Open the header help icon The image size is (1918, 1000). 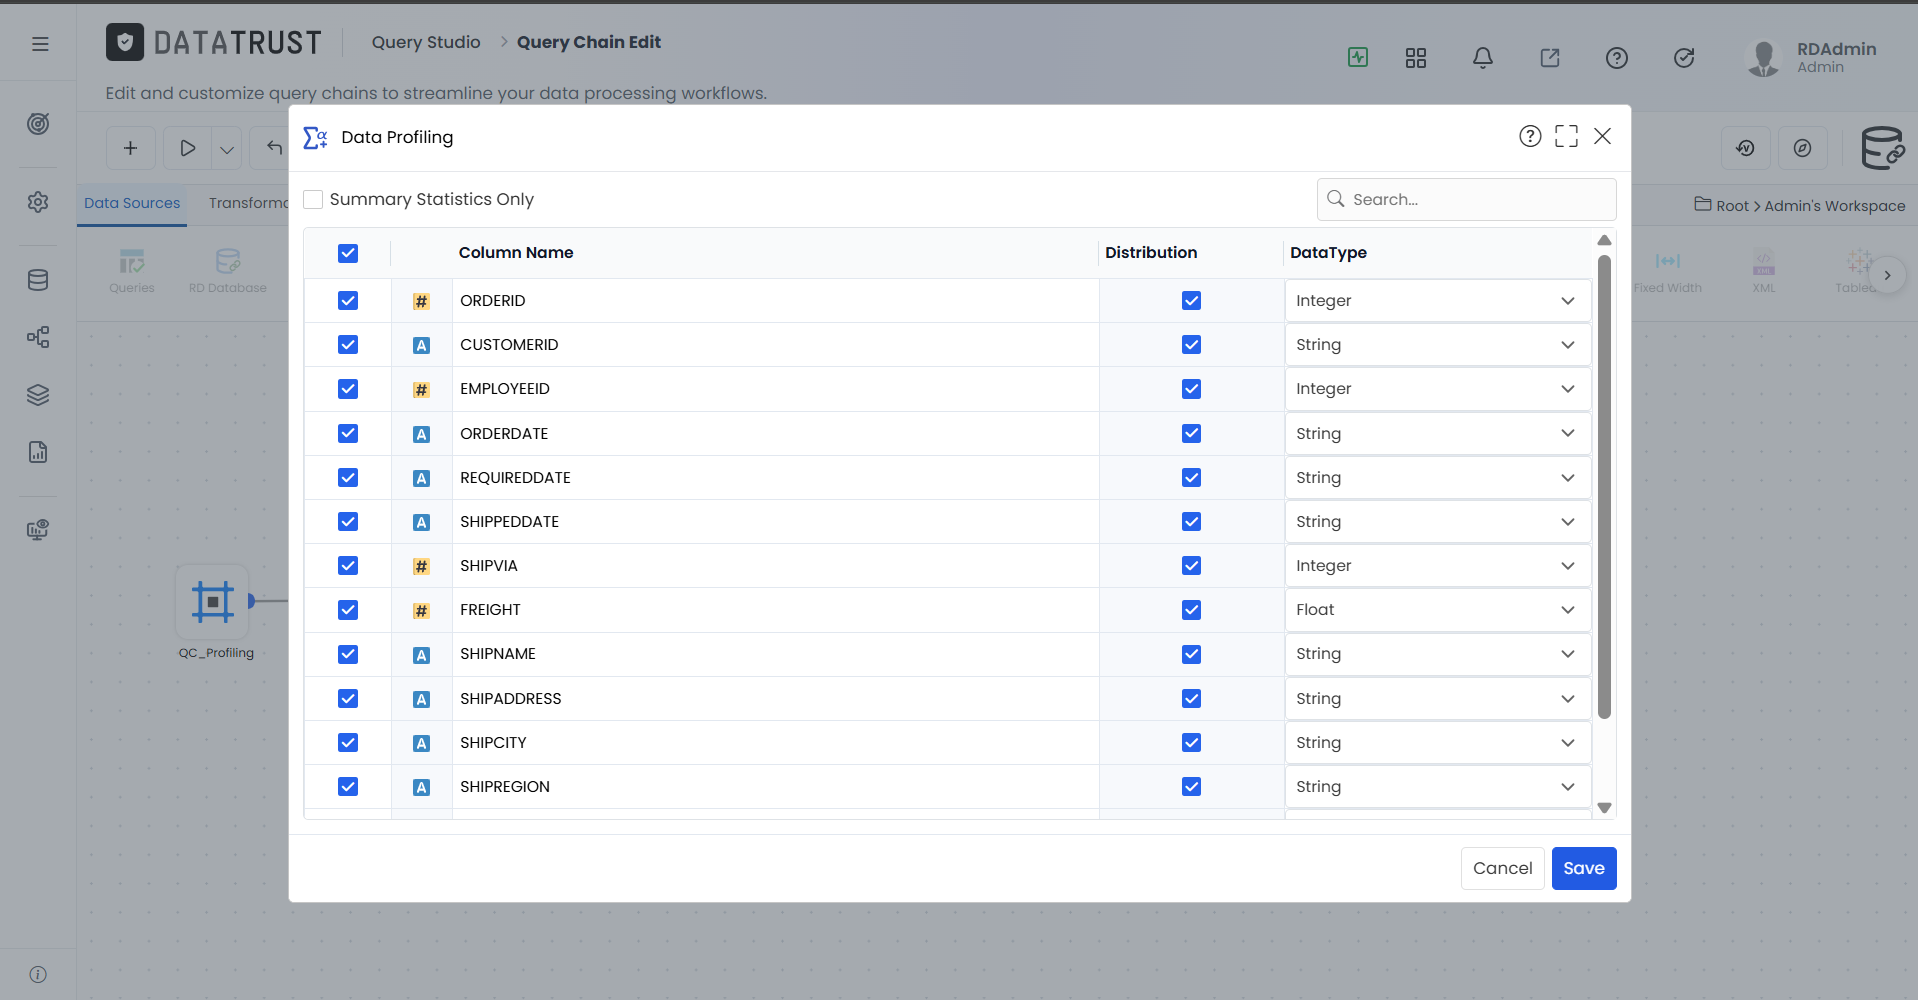[x=1617, y=58]
